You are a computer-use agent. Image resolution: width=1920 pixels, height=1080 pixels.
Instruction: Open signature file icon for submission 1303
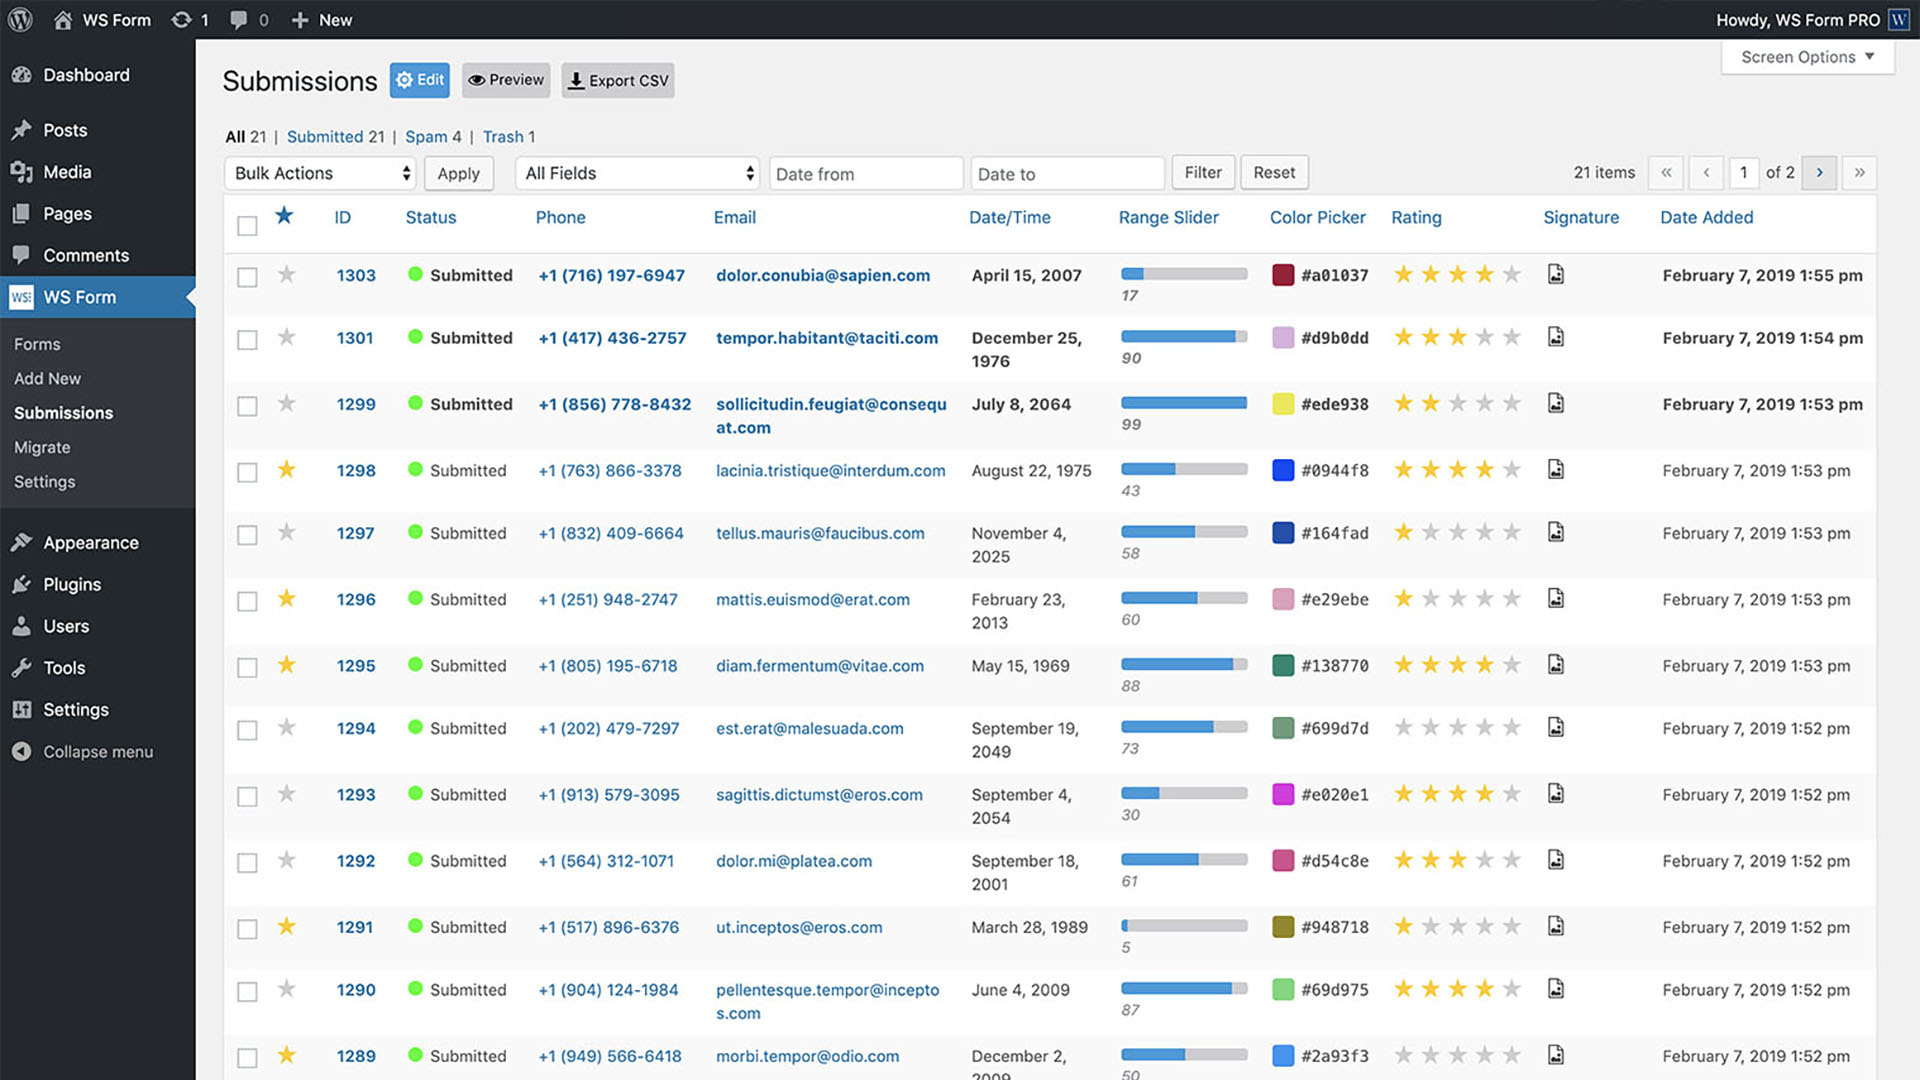click(1555, 274)
